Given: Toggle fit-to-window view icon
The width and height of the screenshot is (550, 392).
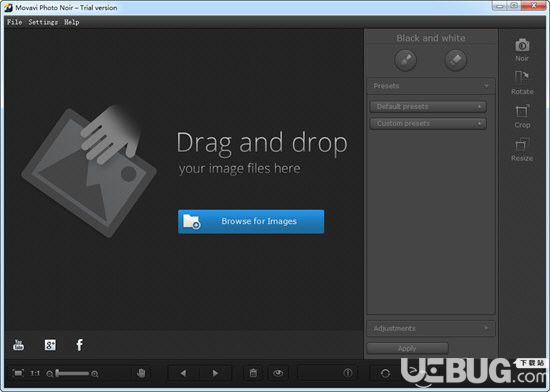Looking at the screenshot, I should pyautogui.click(x=18, y=373).
